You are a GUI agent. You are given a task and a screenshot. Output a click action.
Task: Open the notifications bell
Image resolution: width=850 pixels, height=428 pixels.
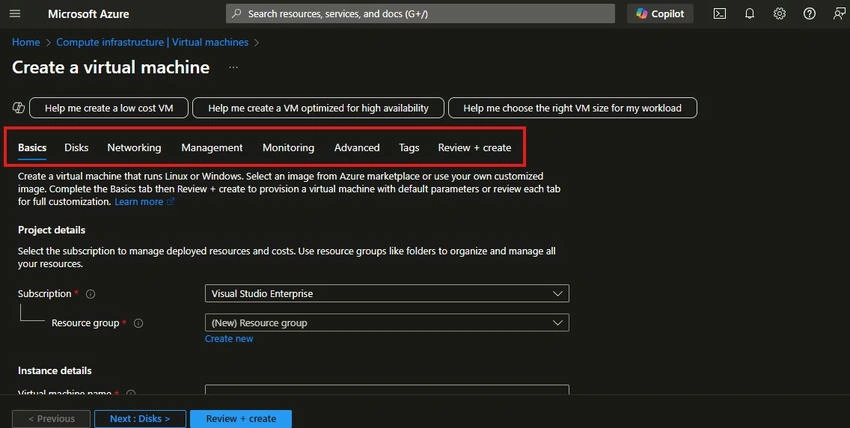point(749,14)
